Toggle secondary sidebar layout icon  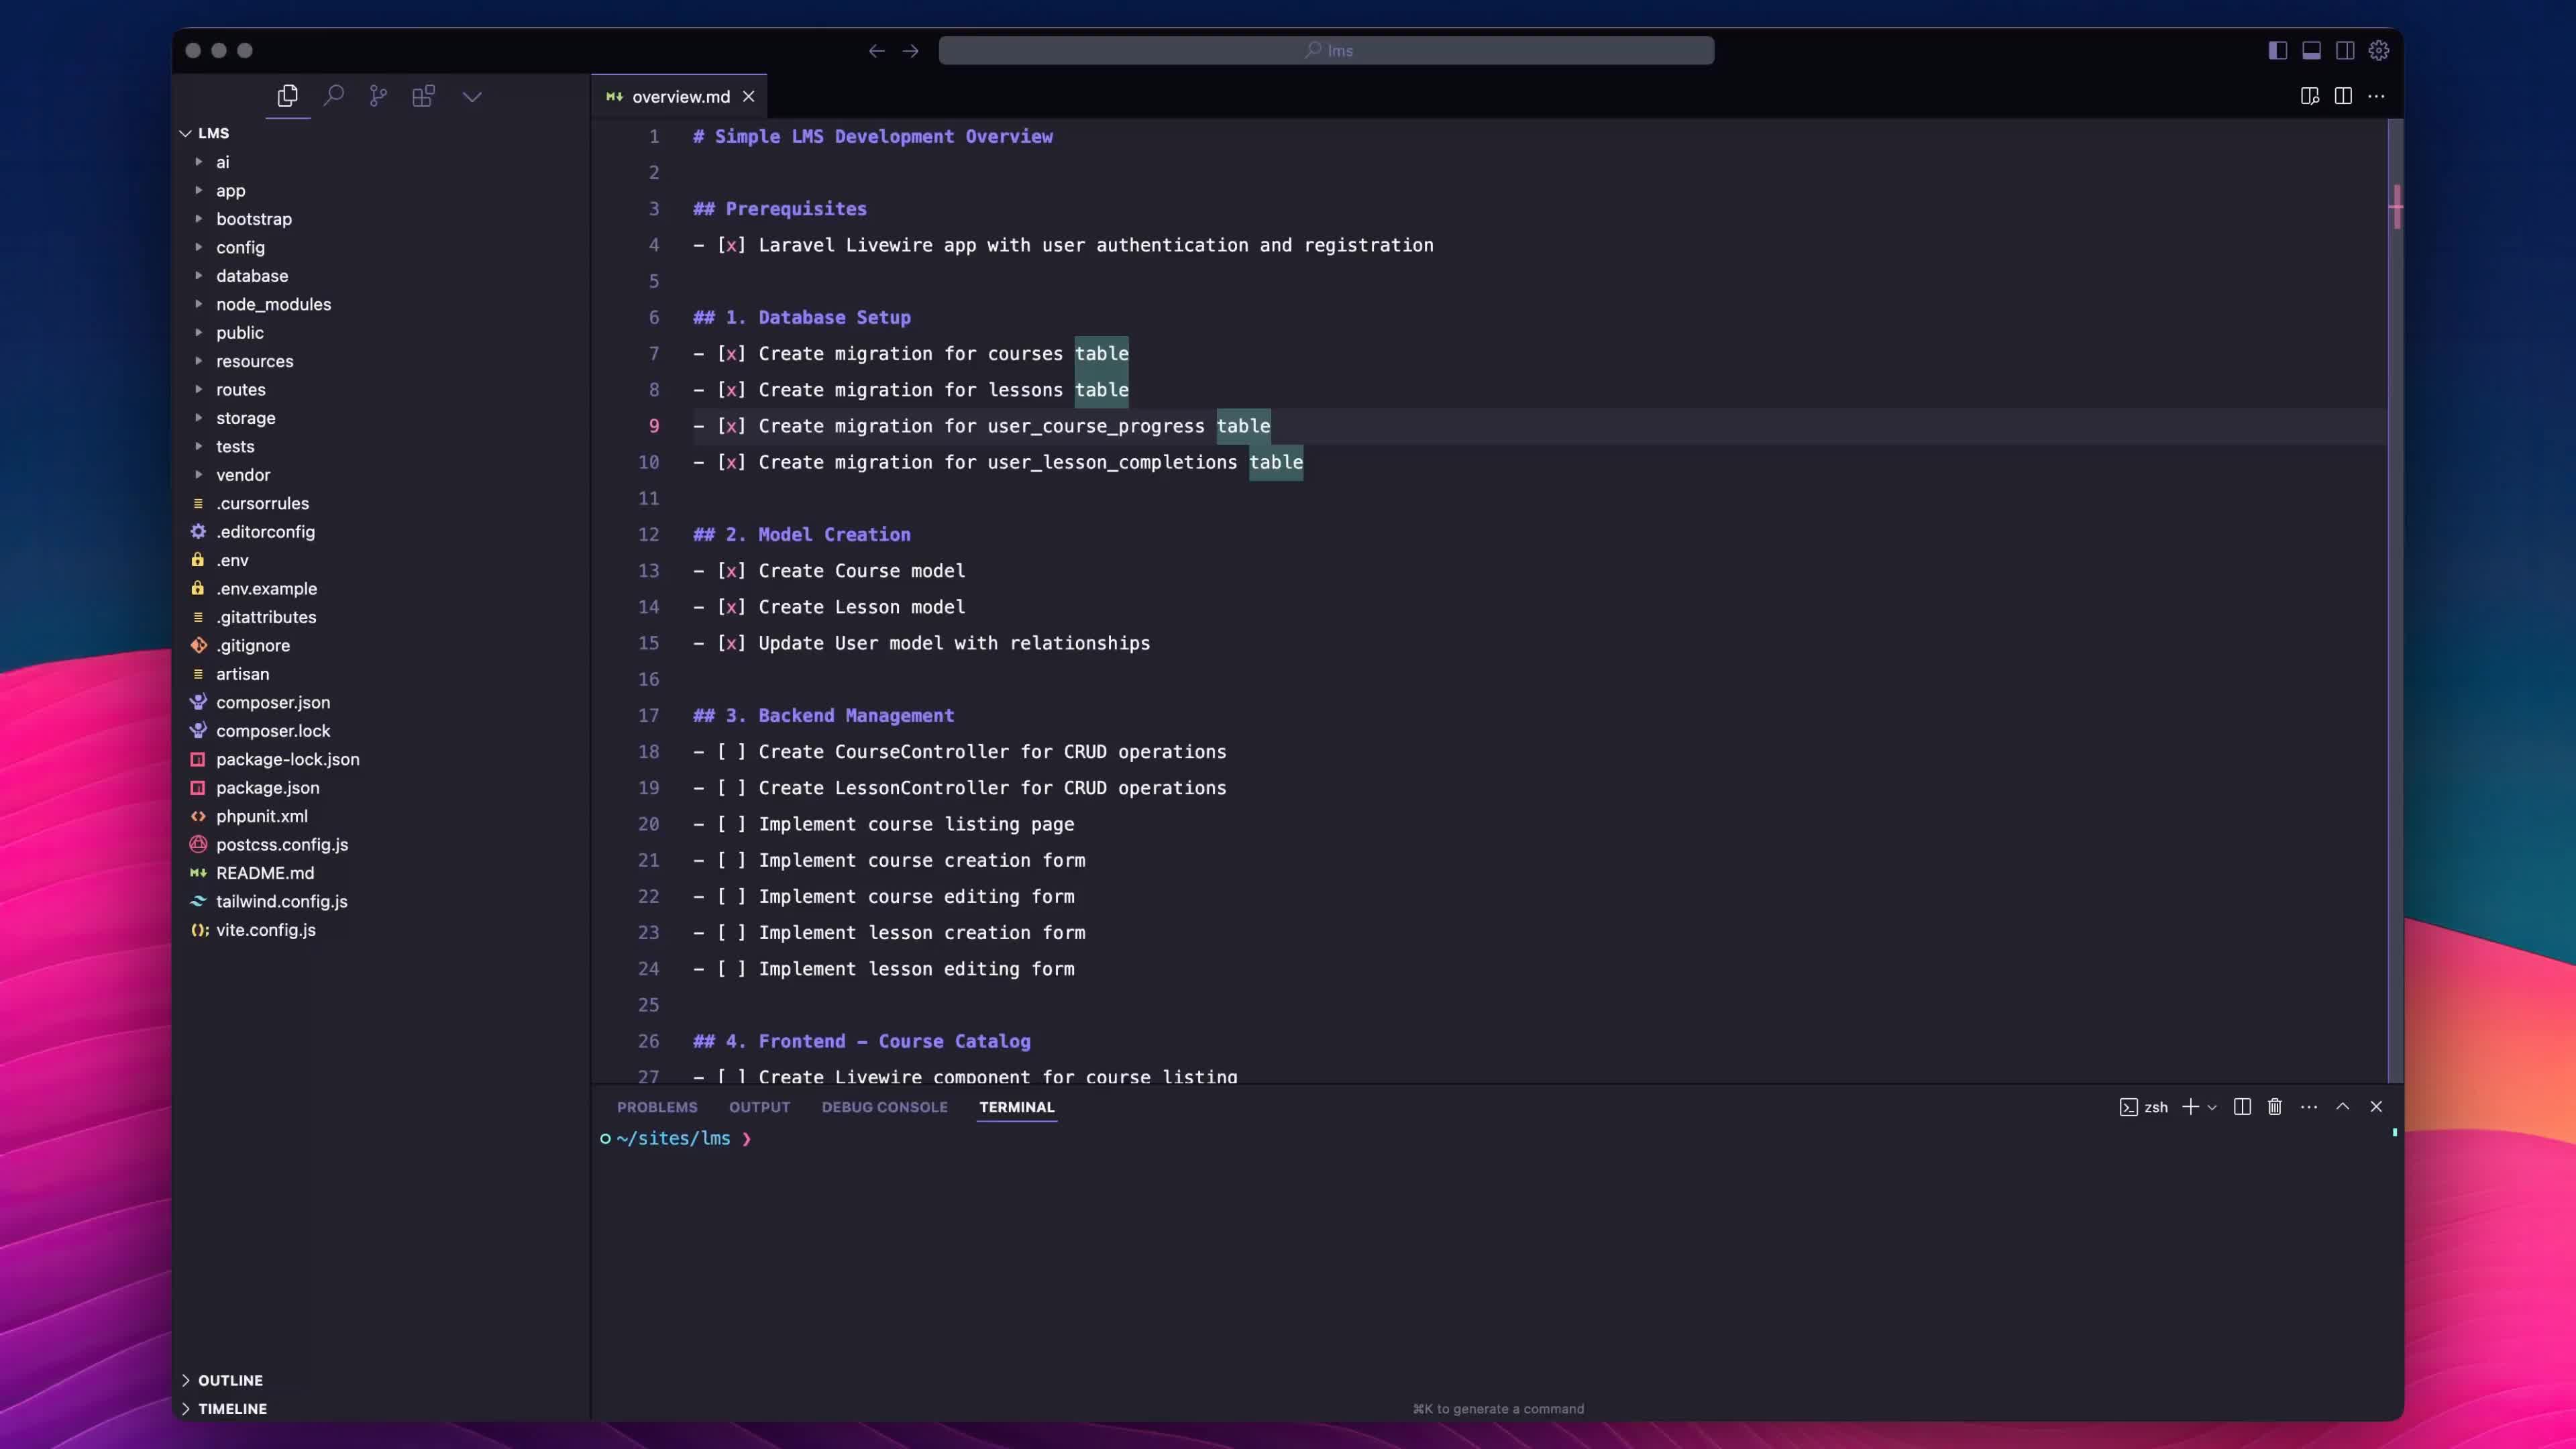coord(2345,51)
